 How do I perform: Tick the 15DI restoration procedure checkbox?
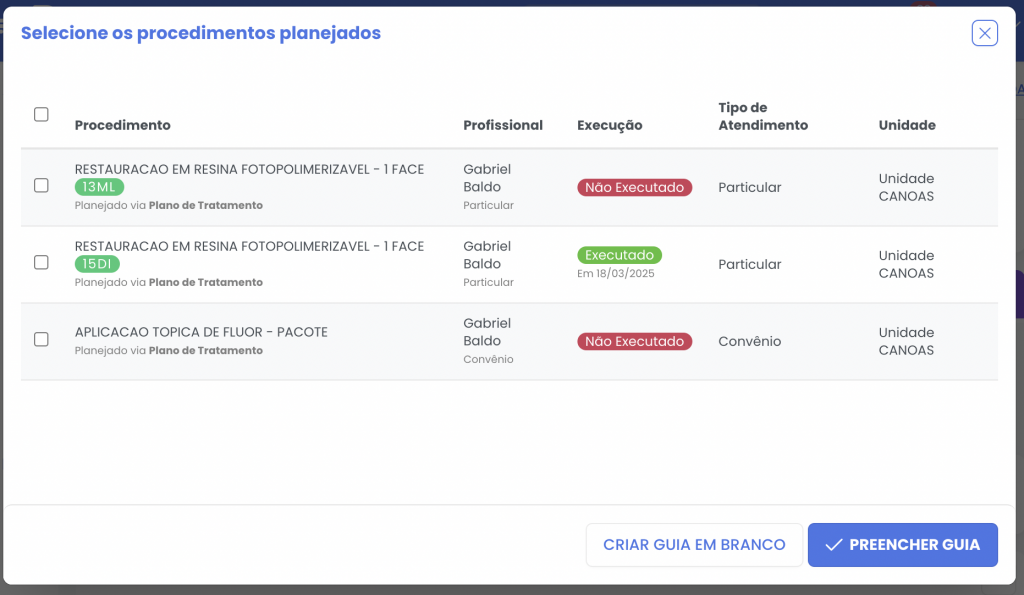click(41, 262)
